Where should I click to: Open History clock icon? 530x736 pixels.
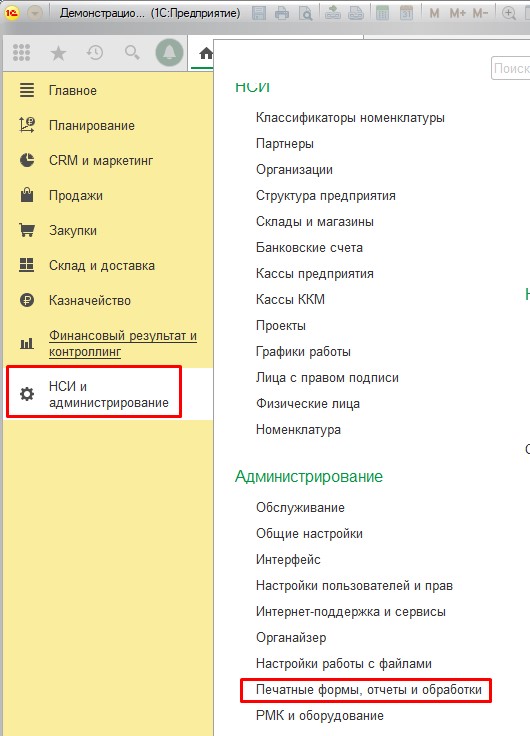(95, 53)
